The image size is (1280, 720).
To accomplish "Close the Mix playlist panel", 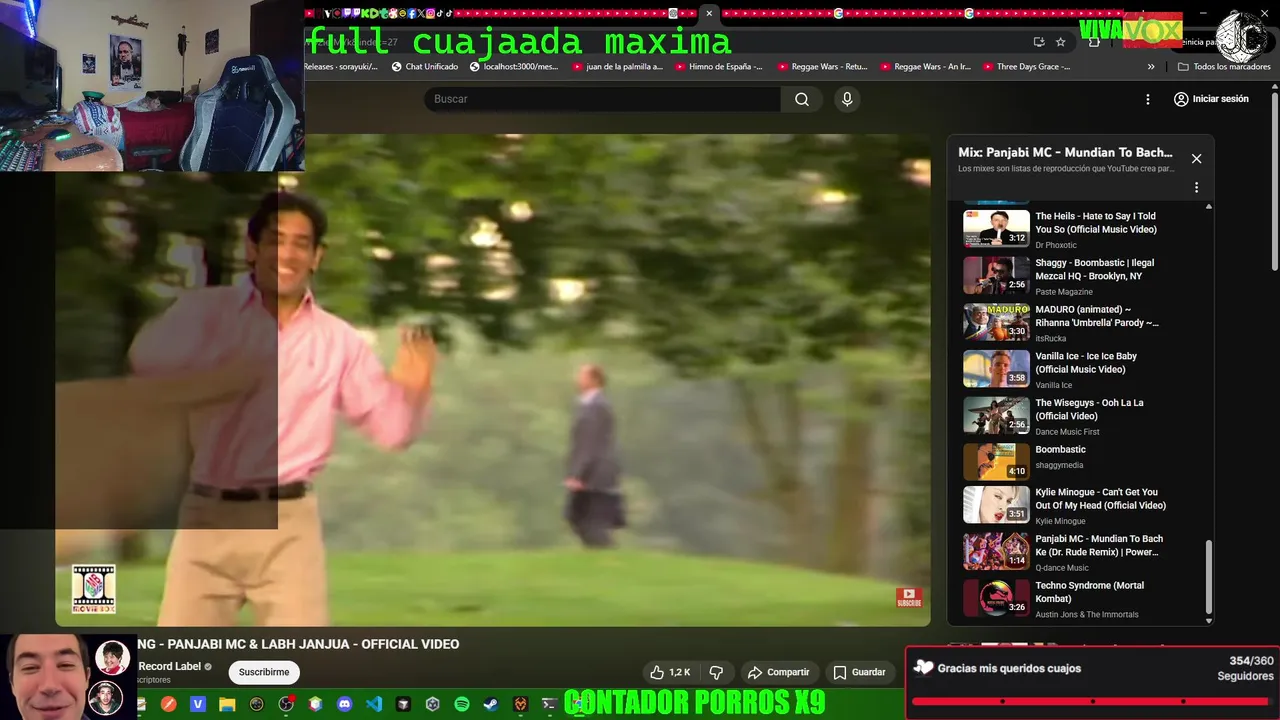I will 1196,158.
